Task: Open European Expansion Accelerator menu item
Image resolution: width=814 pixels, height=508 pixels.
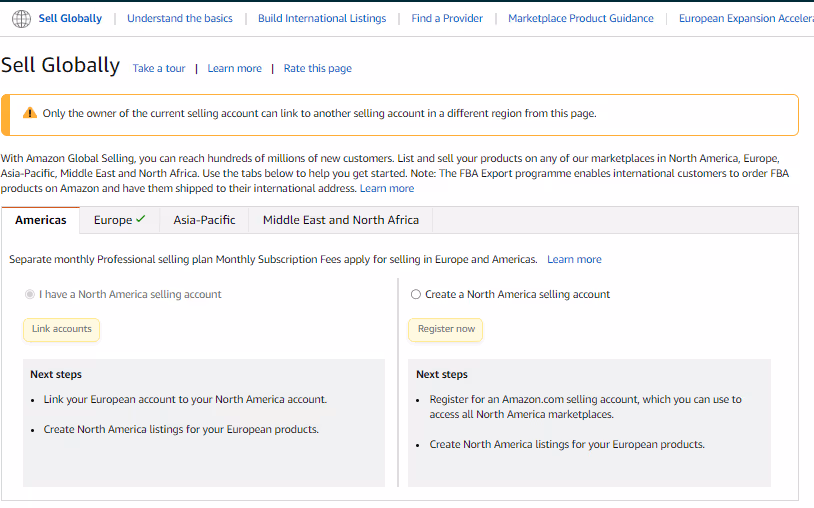Action: [745, 18]
